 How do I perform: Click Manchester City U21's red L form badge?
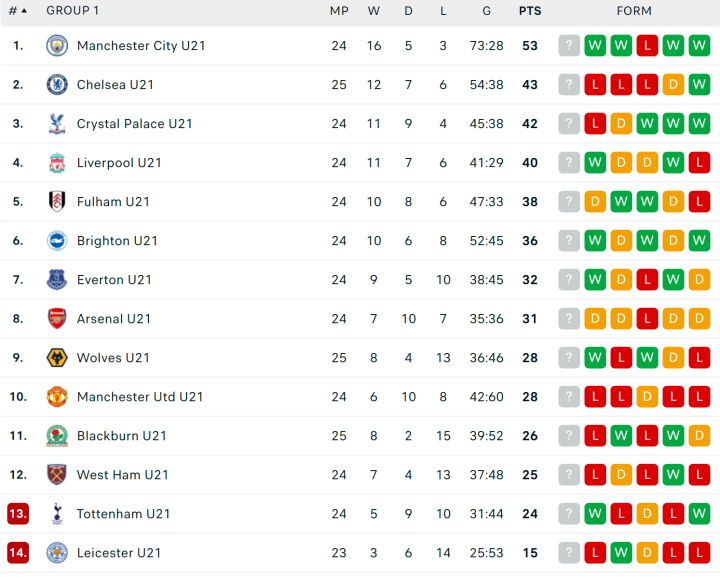click(x=647, y=46)
